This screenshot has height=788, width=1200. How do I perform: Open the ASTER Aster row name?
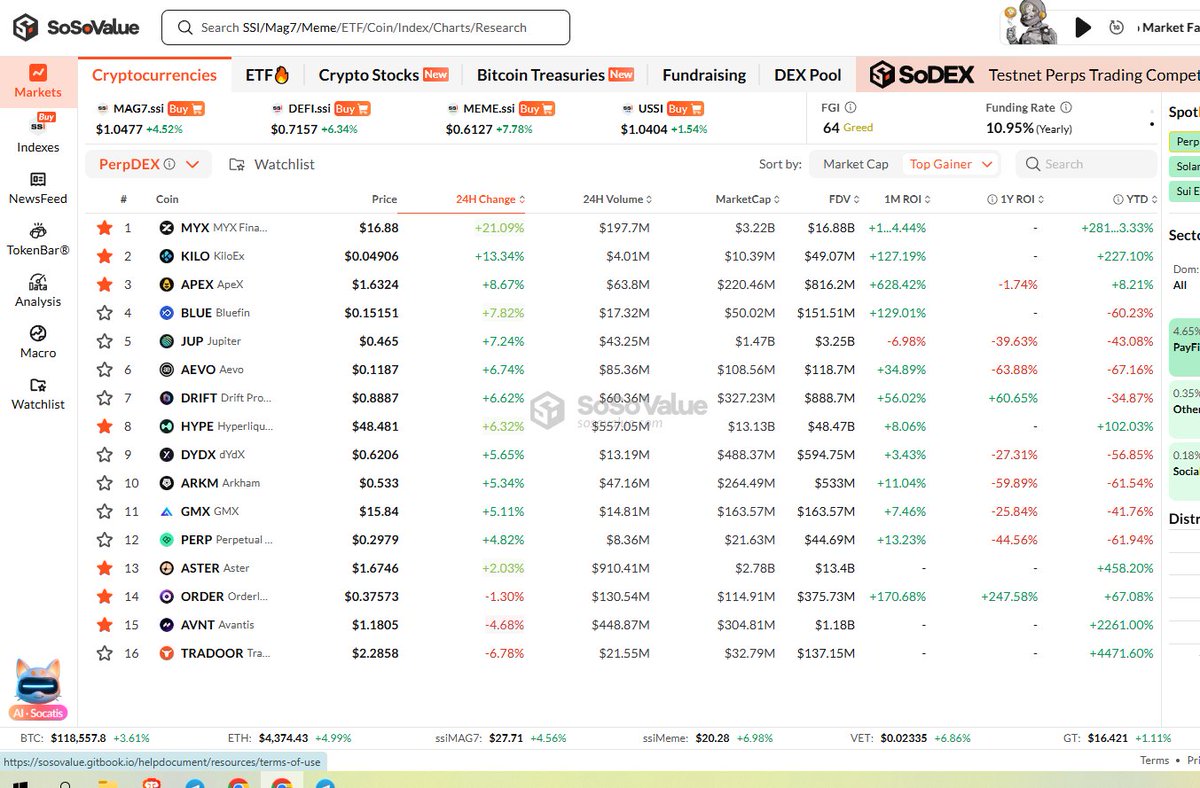[216, 568]
